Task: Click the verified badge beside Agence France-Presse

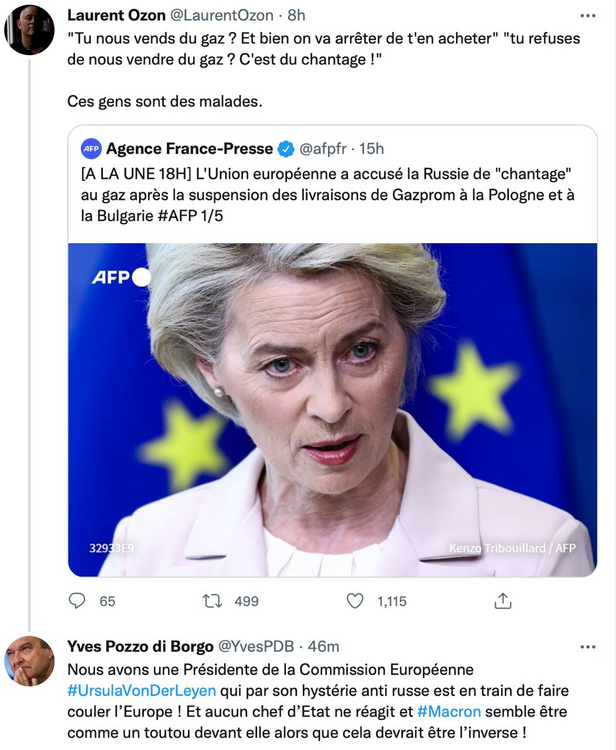Action: point(286,148)
